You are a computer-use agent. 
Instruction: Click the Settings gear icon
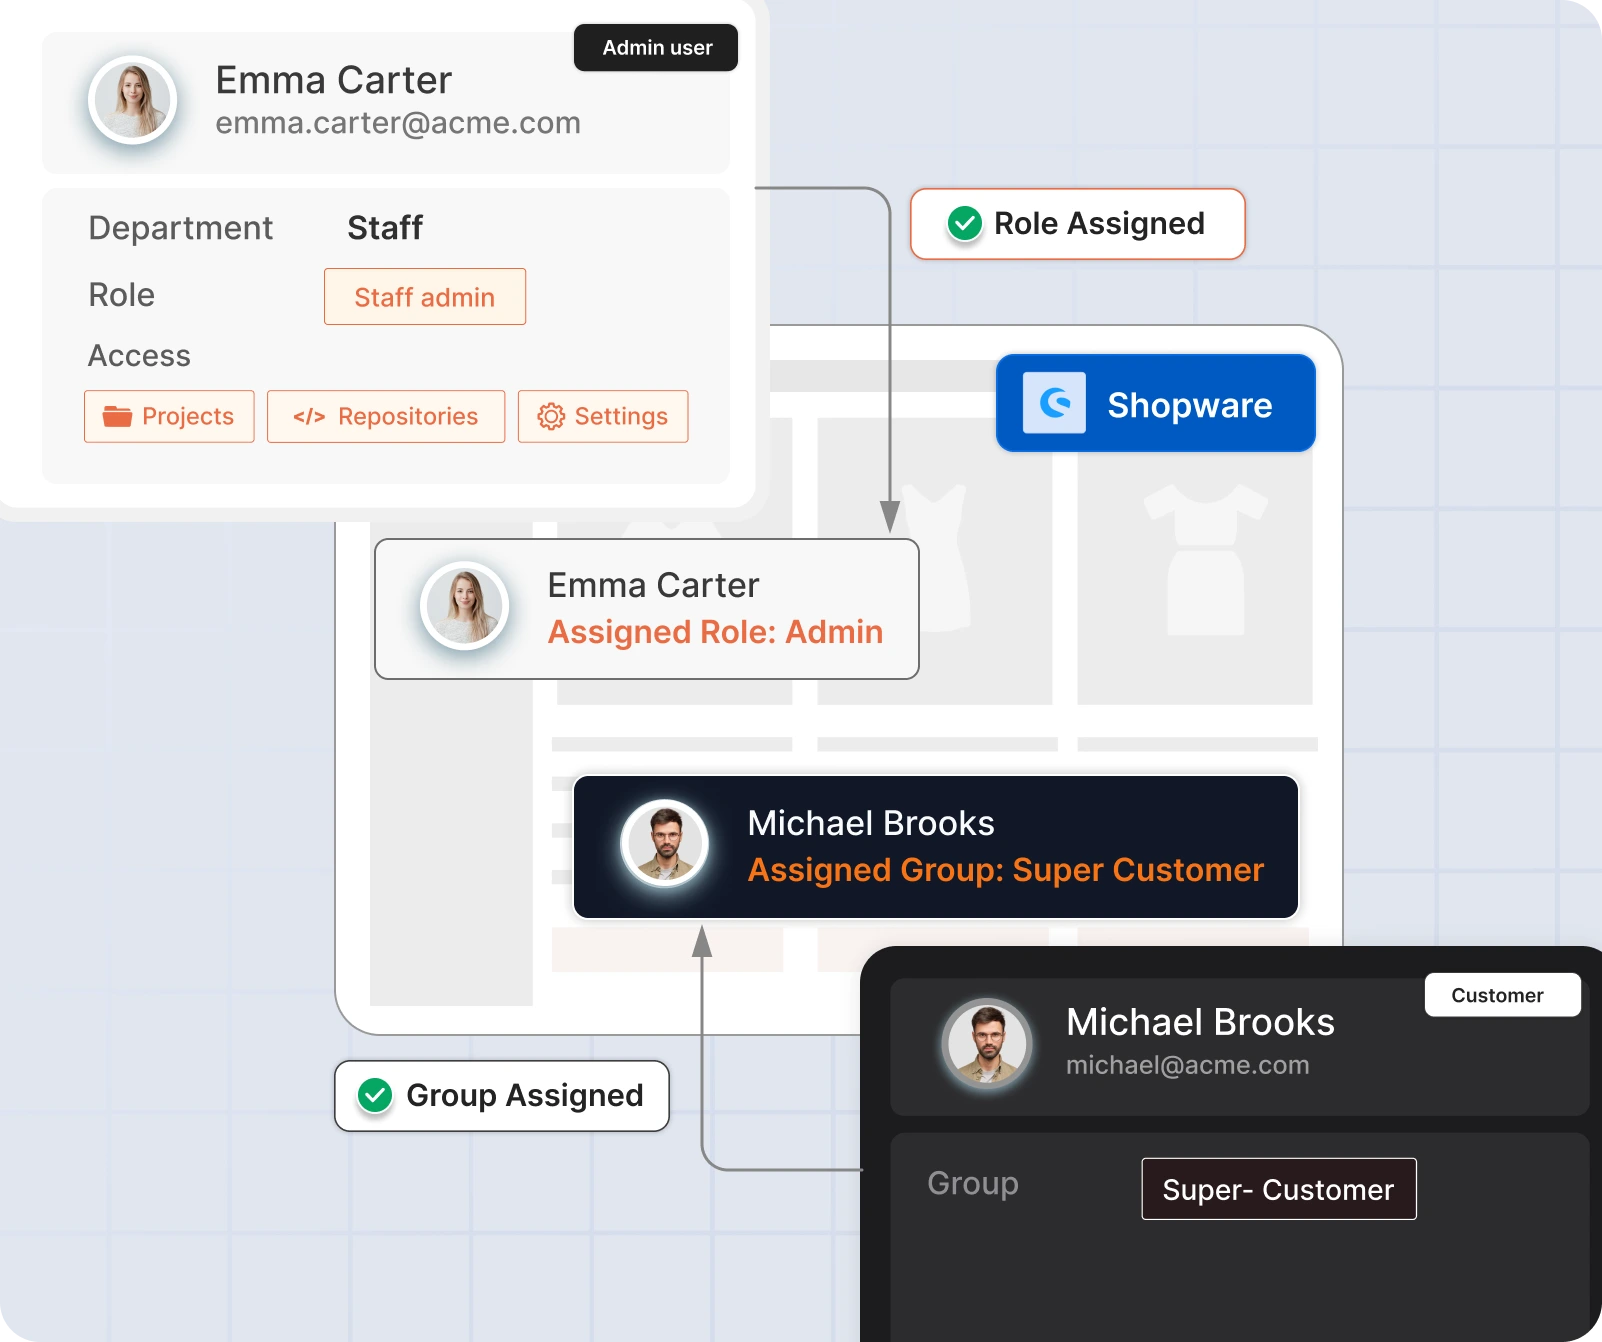coord(551,416)
